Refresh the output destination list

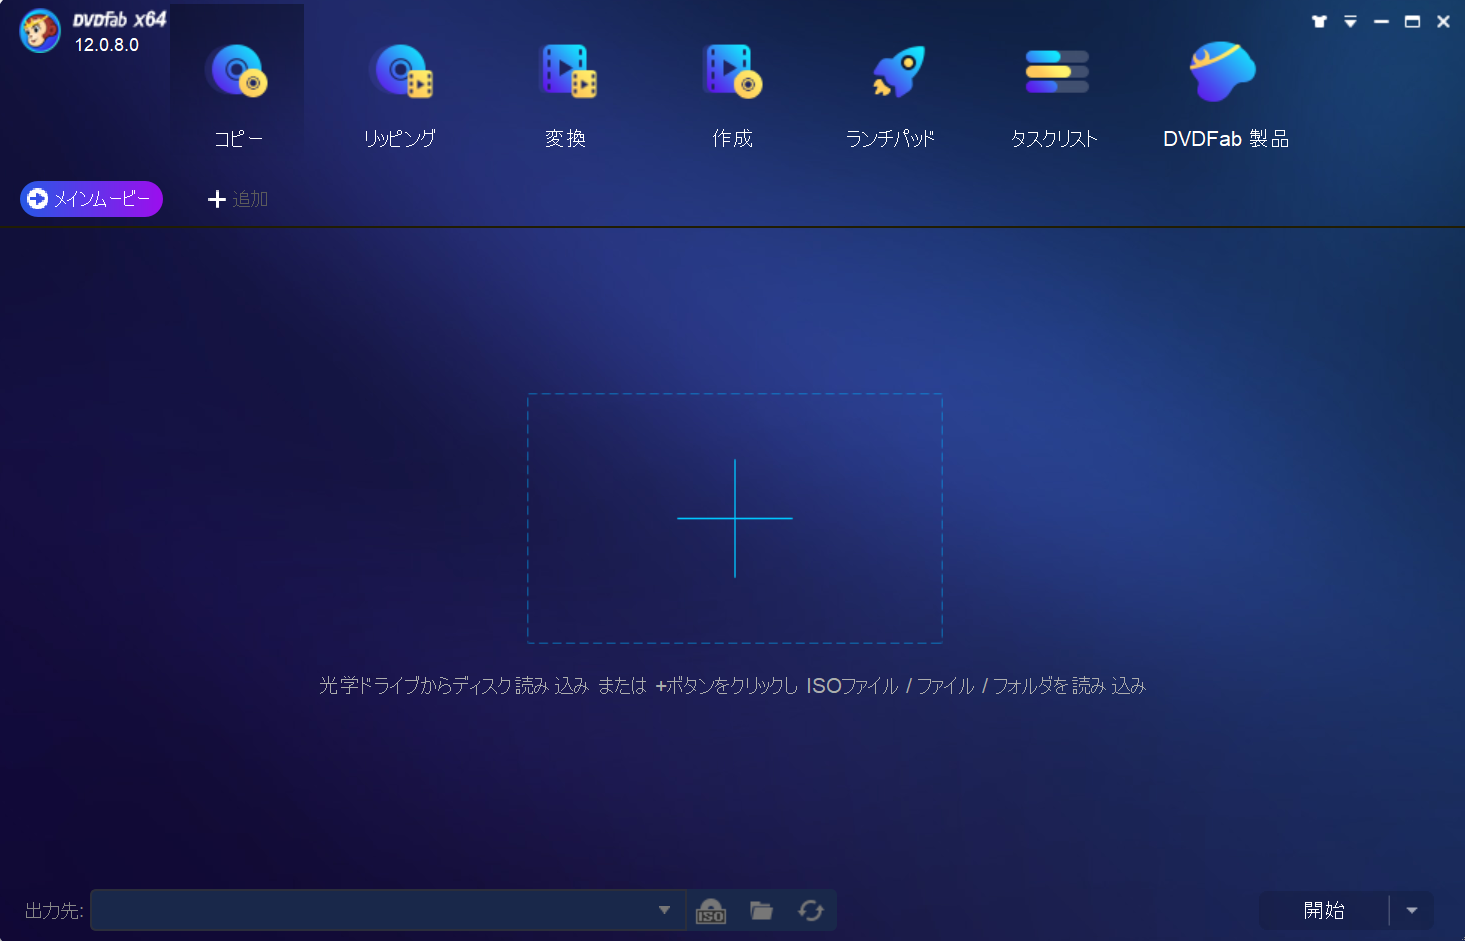(x=811, y=910)
